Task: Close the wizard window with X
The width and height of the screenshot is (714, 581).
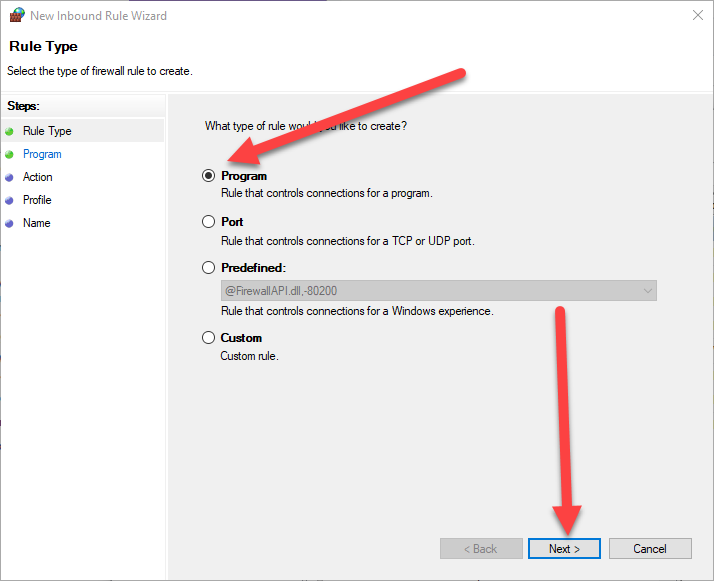Action: coord(695,16)
